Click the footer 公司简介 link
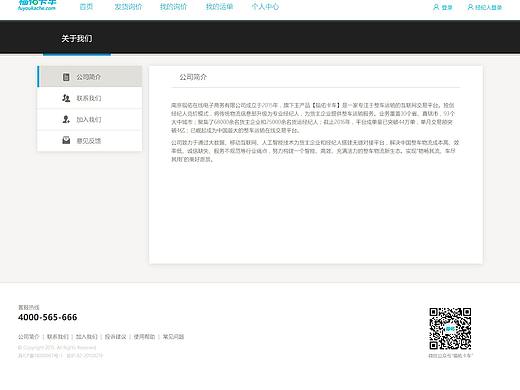The width and height of the screenshot is (520, 390). point(29,337)
